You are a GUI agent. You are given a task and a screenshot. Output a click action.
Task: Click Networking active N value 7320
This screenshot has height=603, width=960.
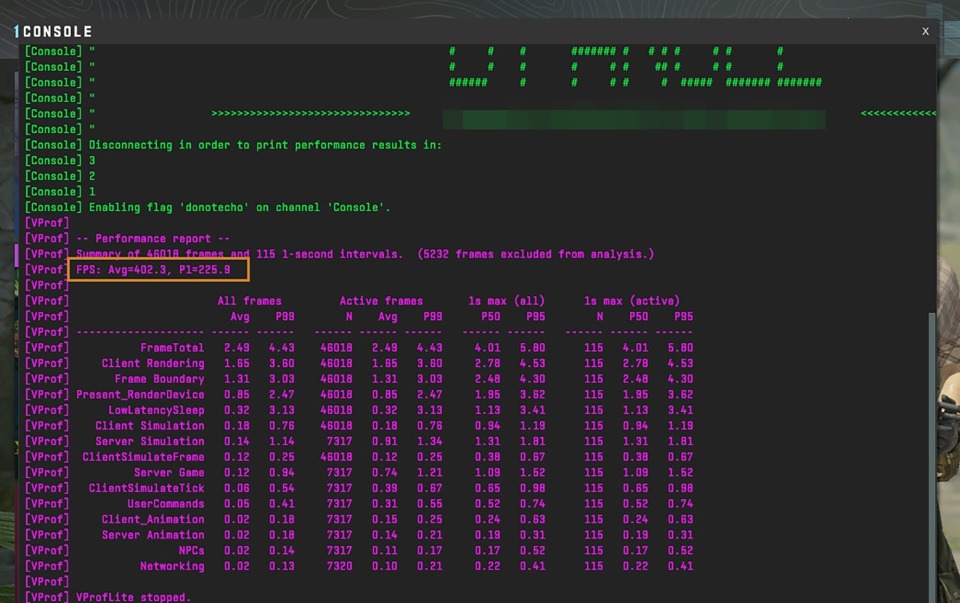point(339,566)
